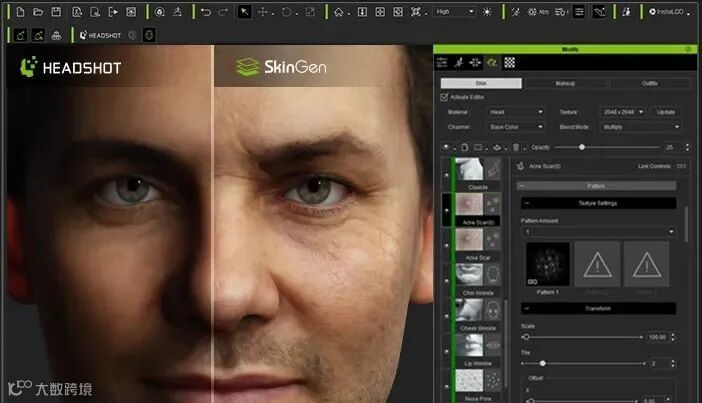Click the Redo arrow in the toolbar
This screenshot has height=403, width=702.
(223, 12)
